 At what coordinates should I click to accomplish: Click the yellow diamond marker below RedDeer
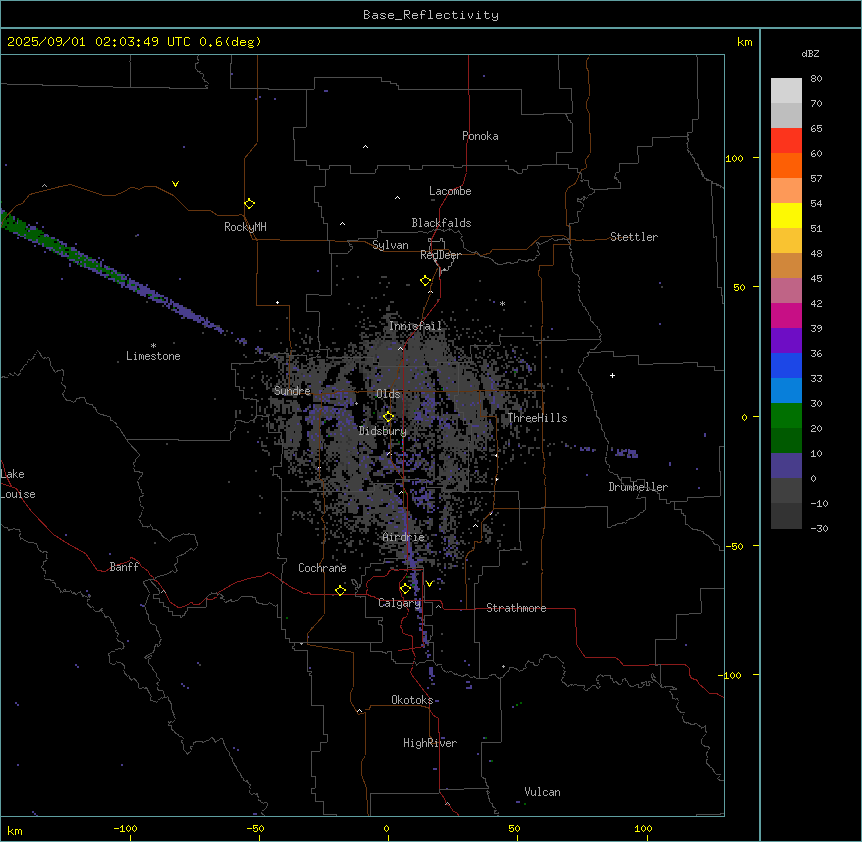[x=426, y=281]
